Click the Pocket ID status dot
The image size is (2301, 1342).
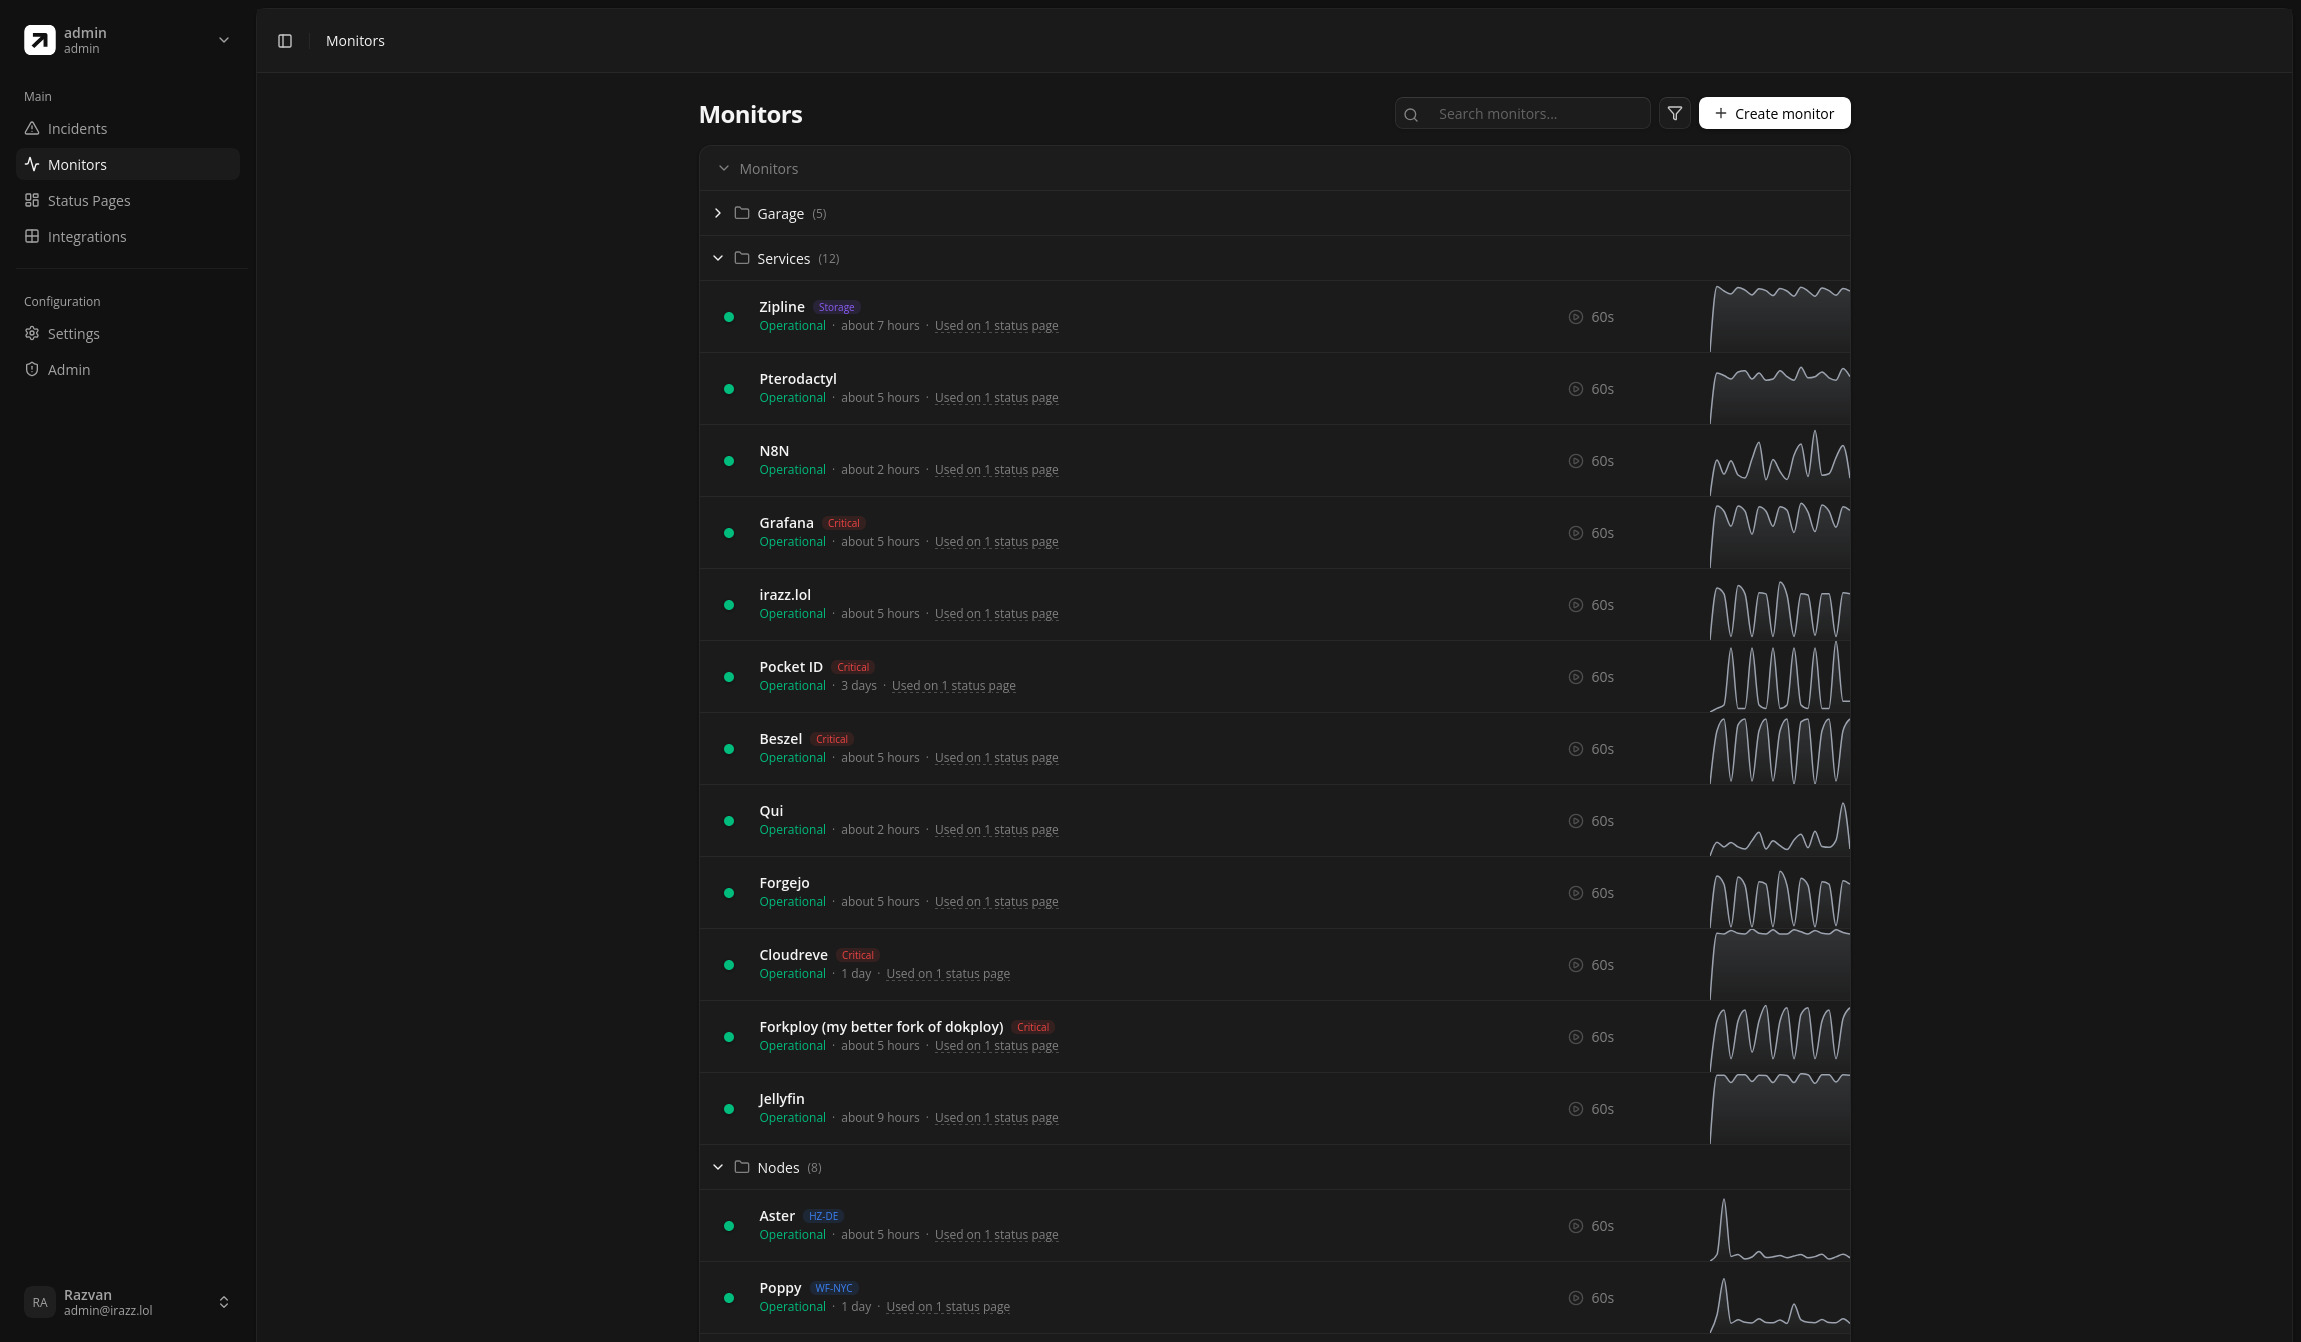point(729,677)
